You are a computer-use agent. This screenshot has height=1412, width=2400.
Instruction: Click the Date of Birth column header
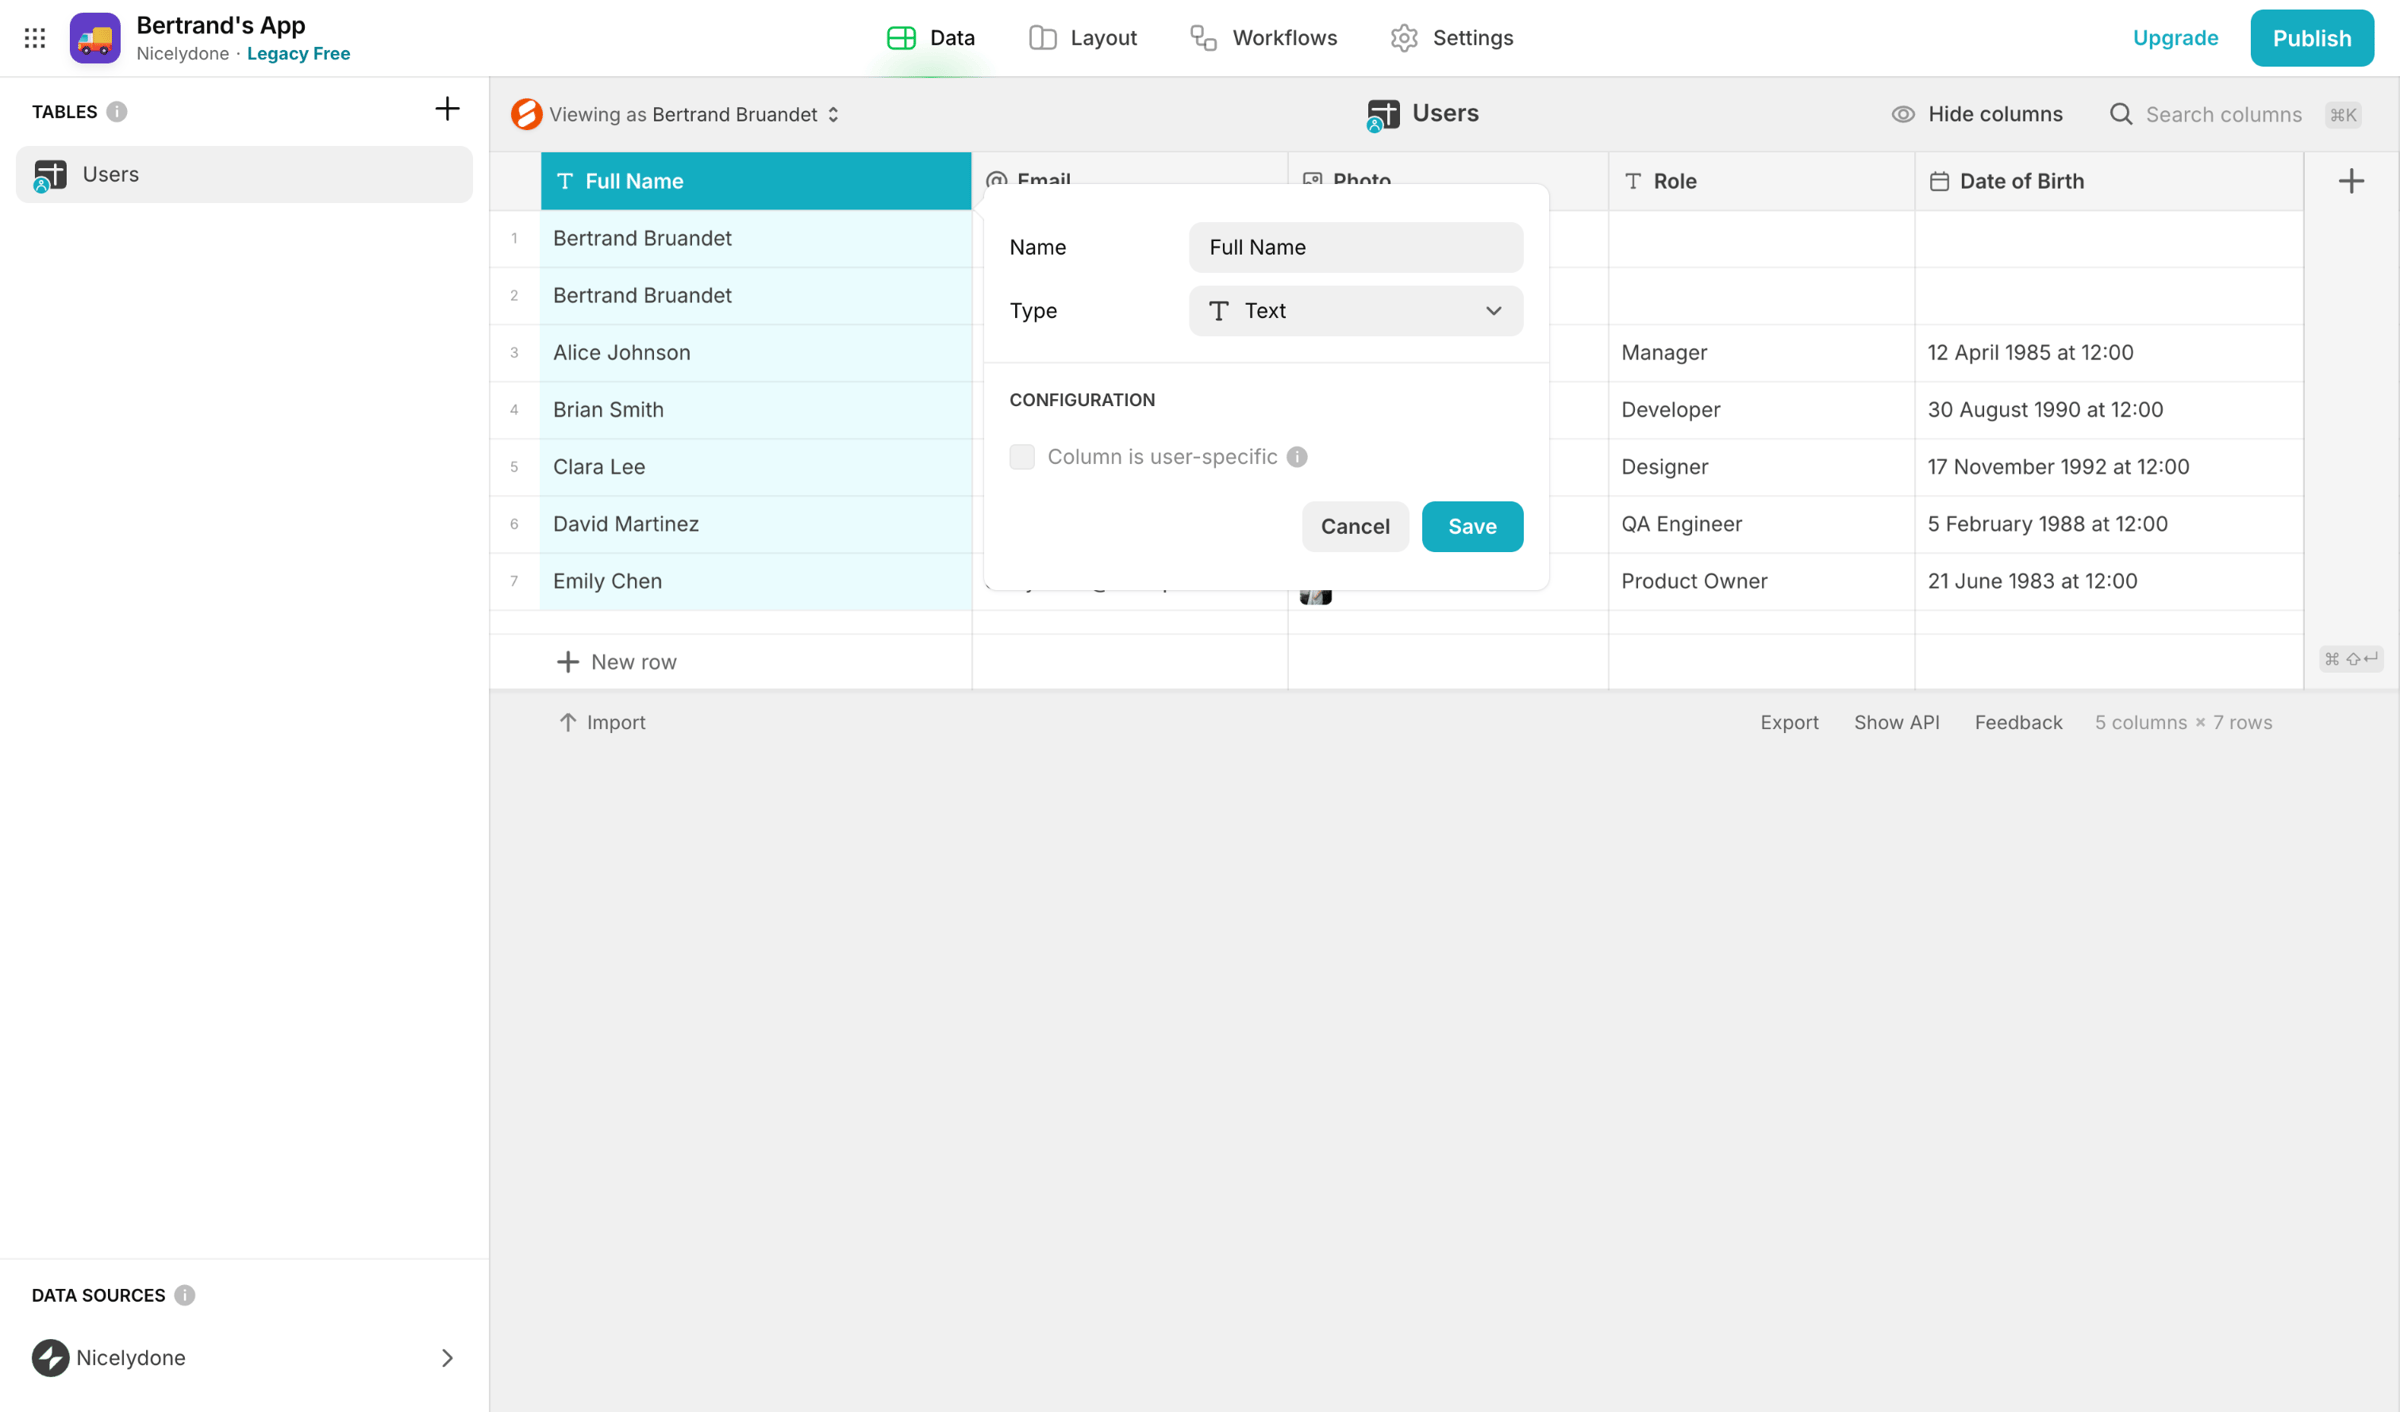2109,181
